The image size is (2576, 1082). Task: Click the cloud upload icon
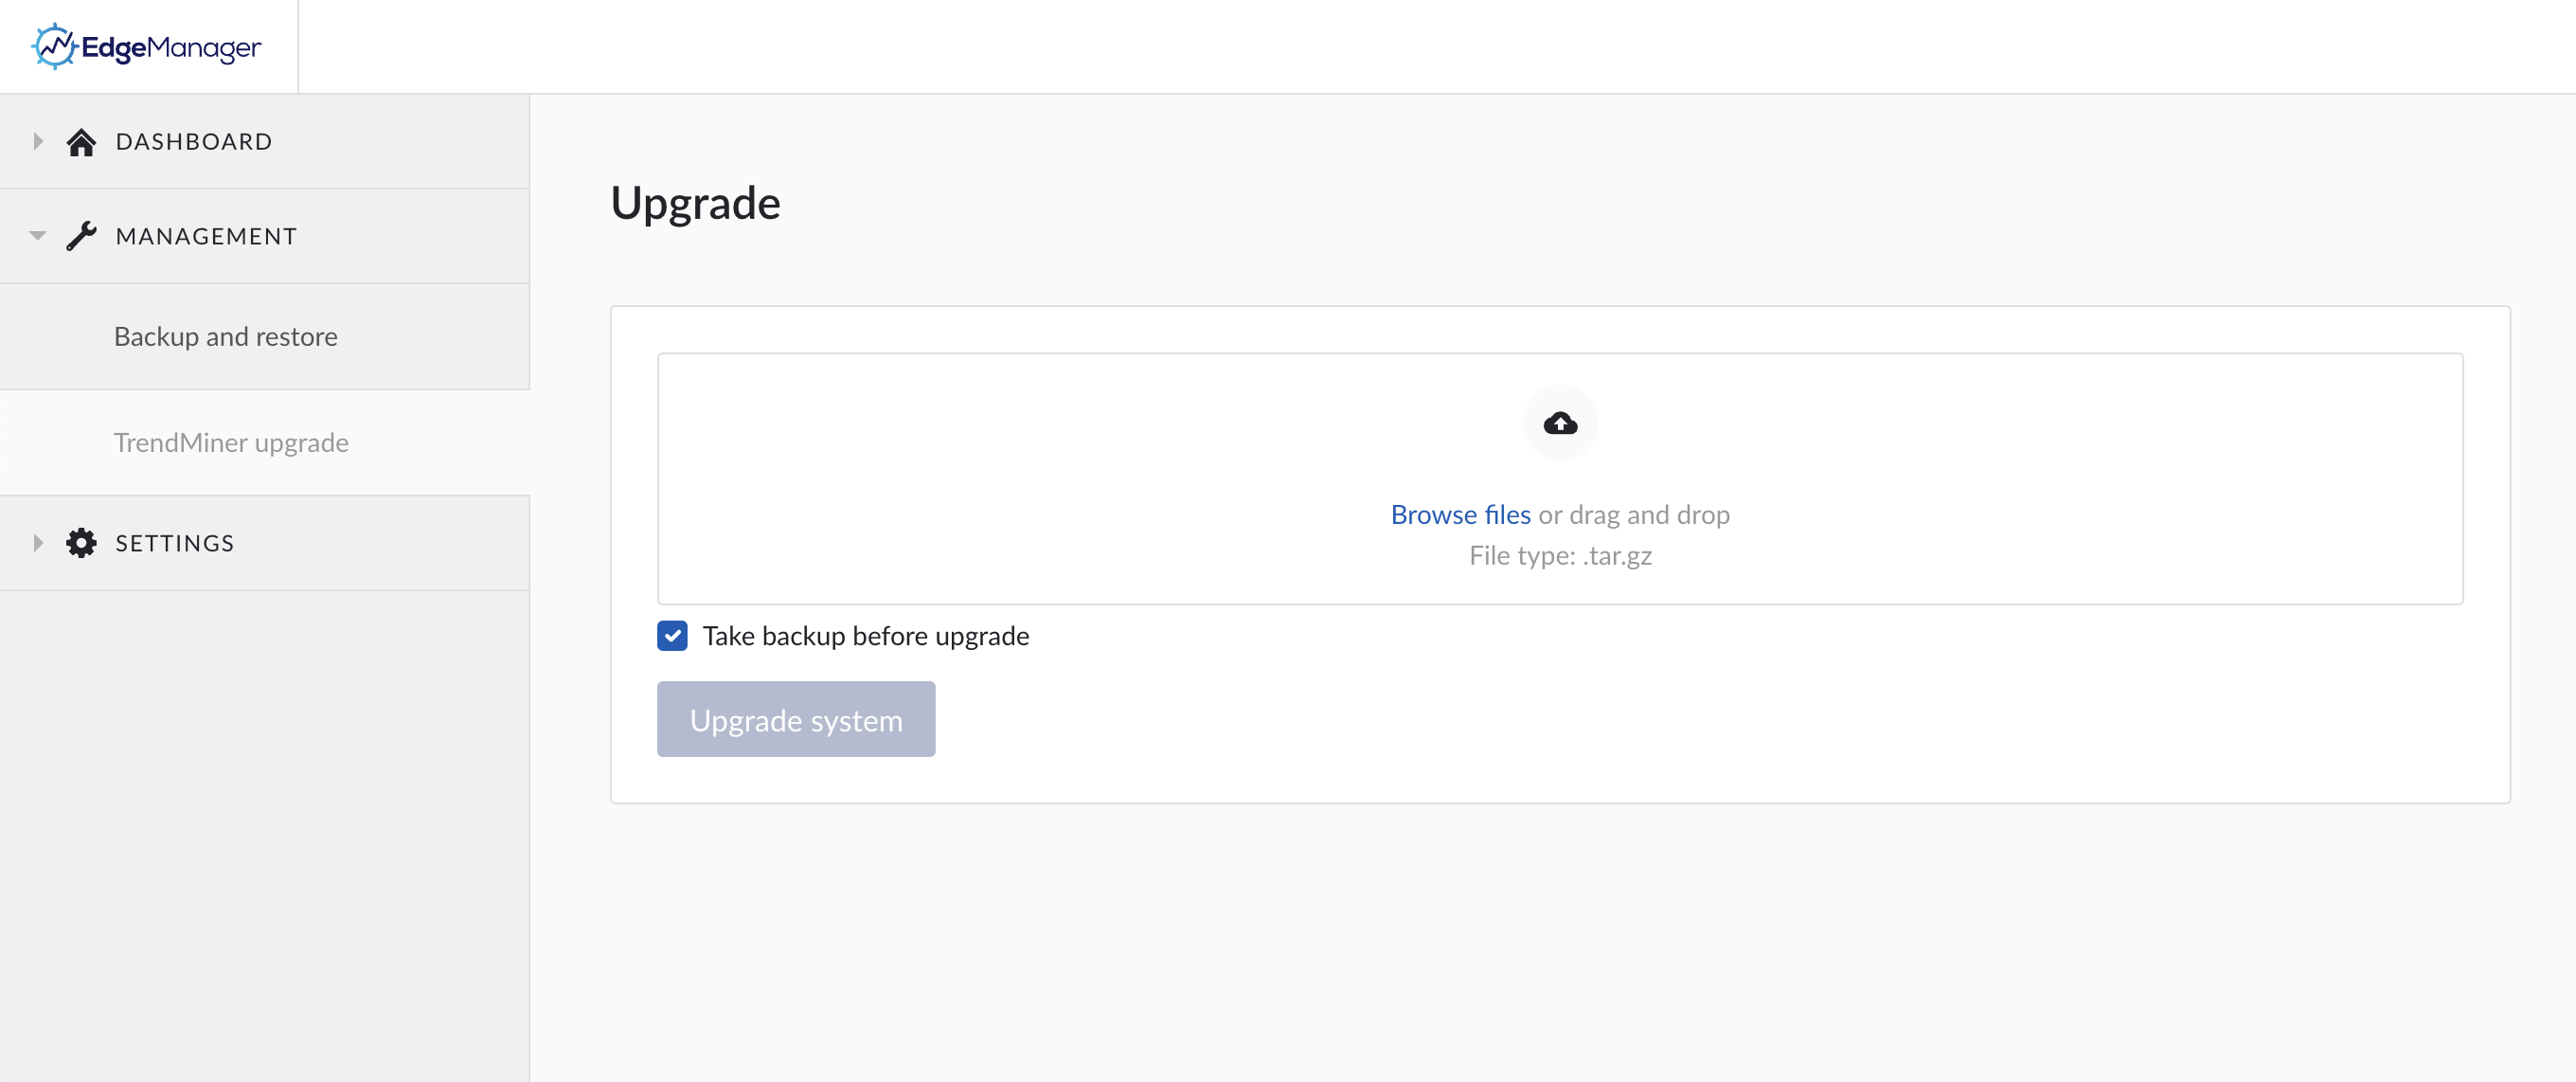1560,422
